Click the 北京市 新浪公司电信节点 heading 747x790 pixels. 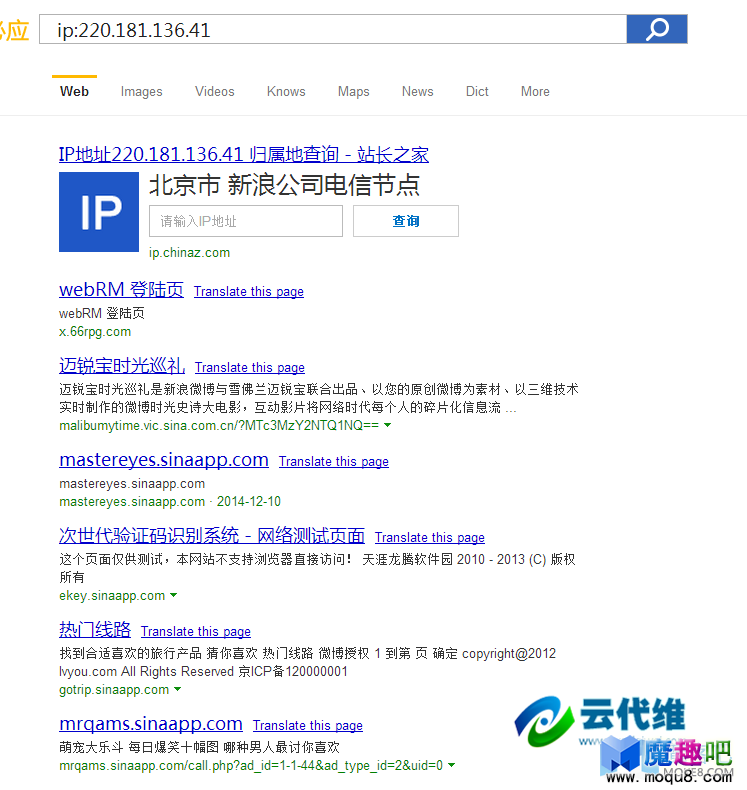[285, 185]
